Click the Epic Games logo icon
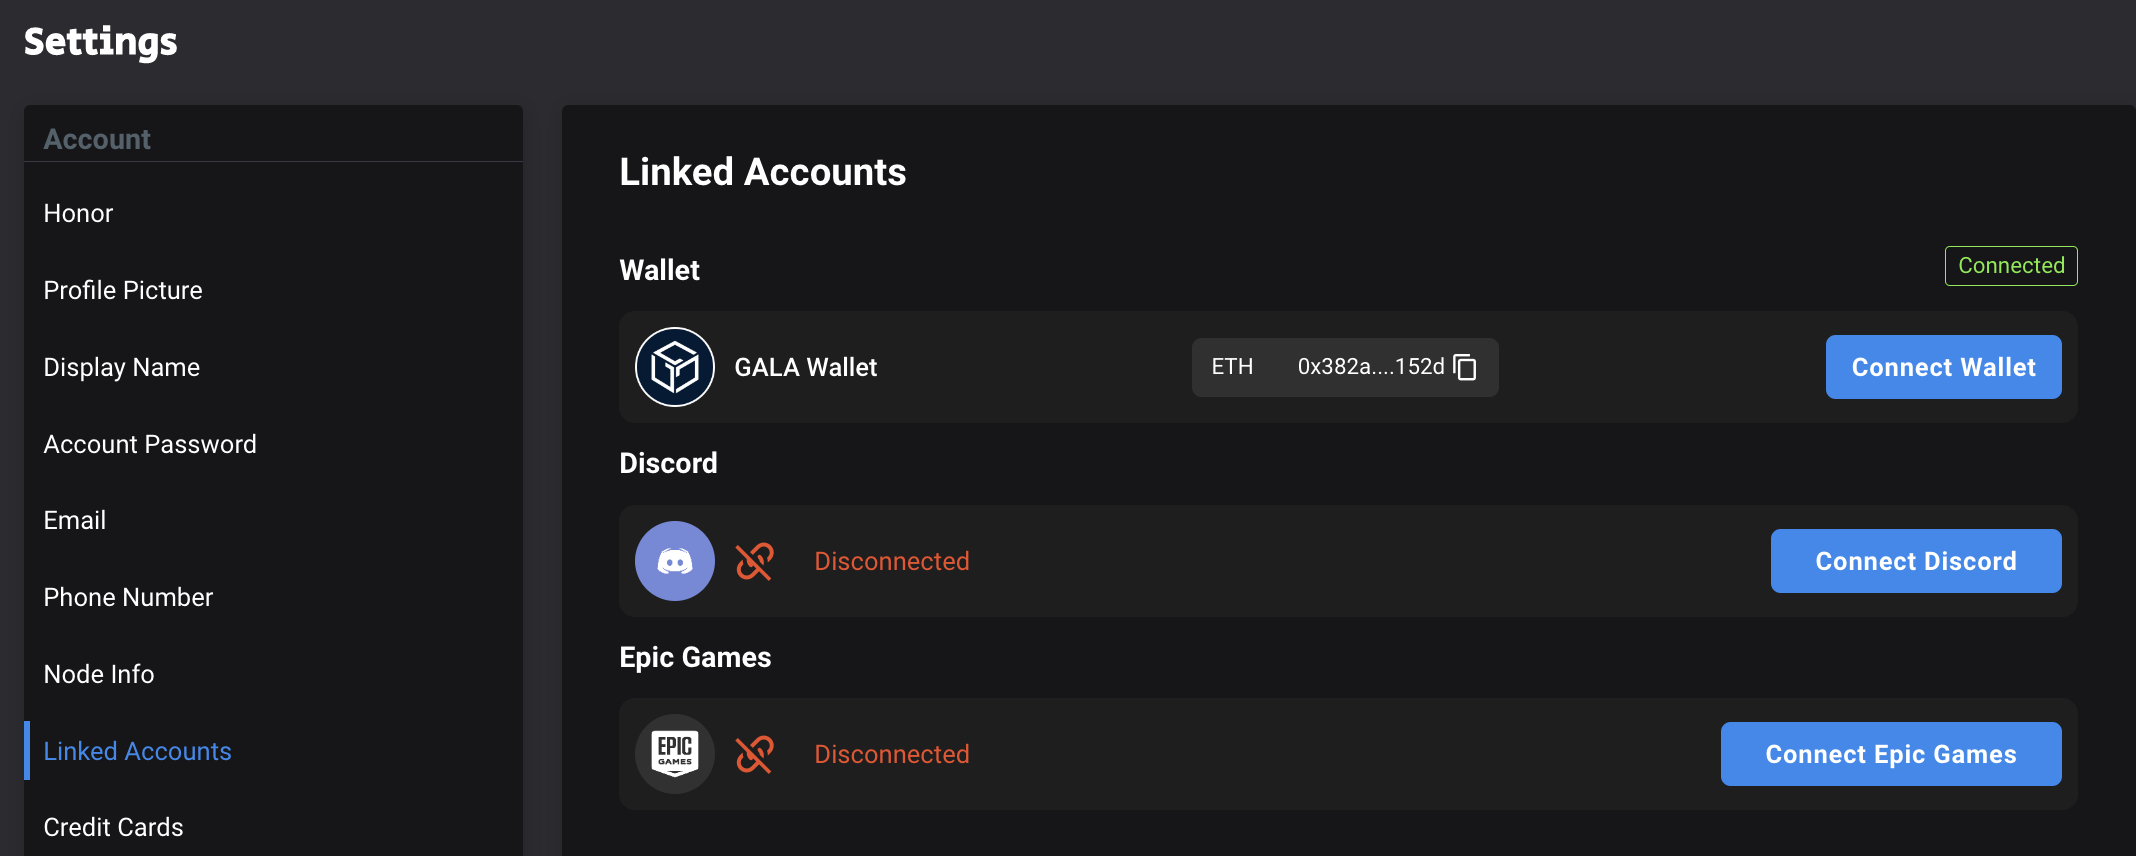The width and height of the screenshot is (2136, 856). pyautogui.click(x=675, y=754)
